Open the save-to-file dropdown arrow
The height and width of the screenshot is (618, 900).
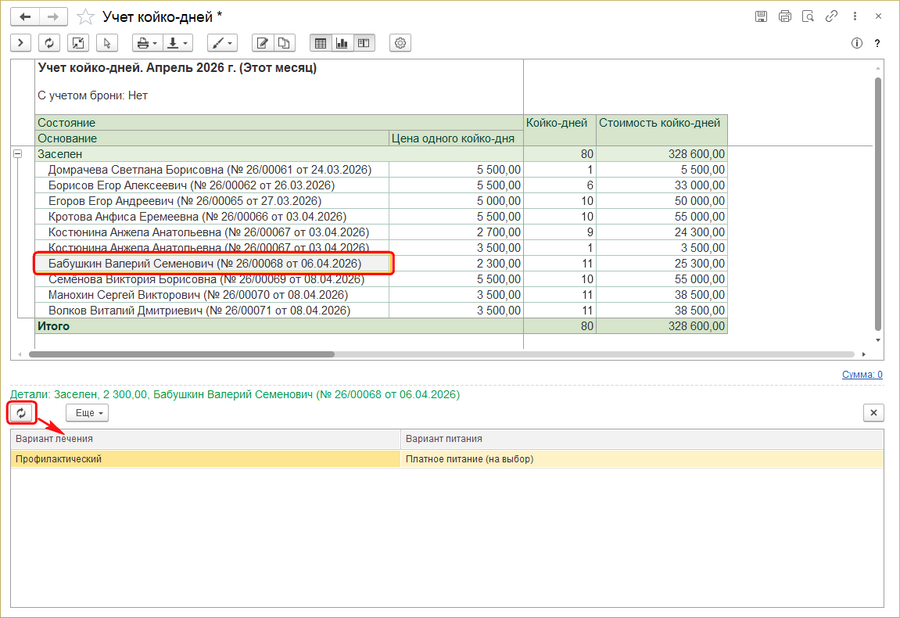pos(184,43)
